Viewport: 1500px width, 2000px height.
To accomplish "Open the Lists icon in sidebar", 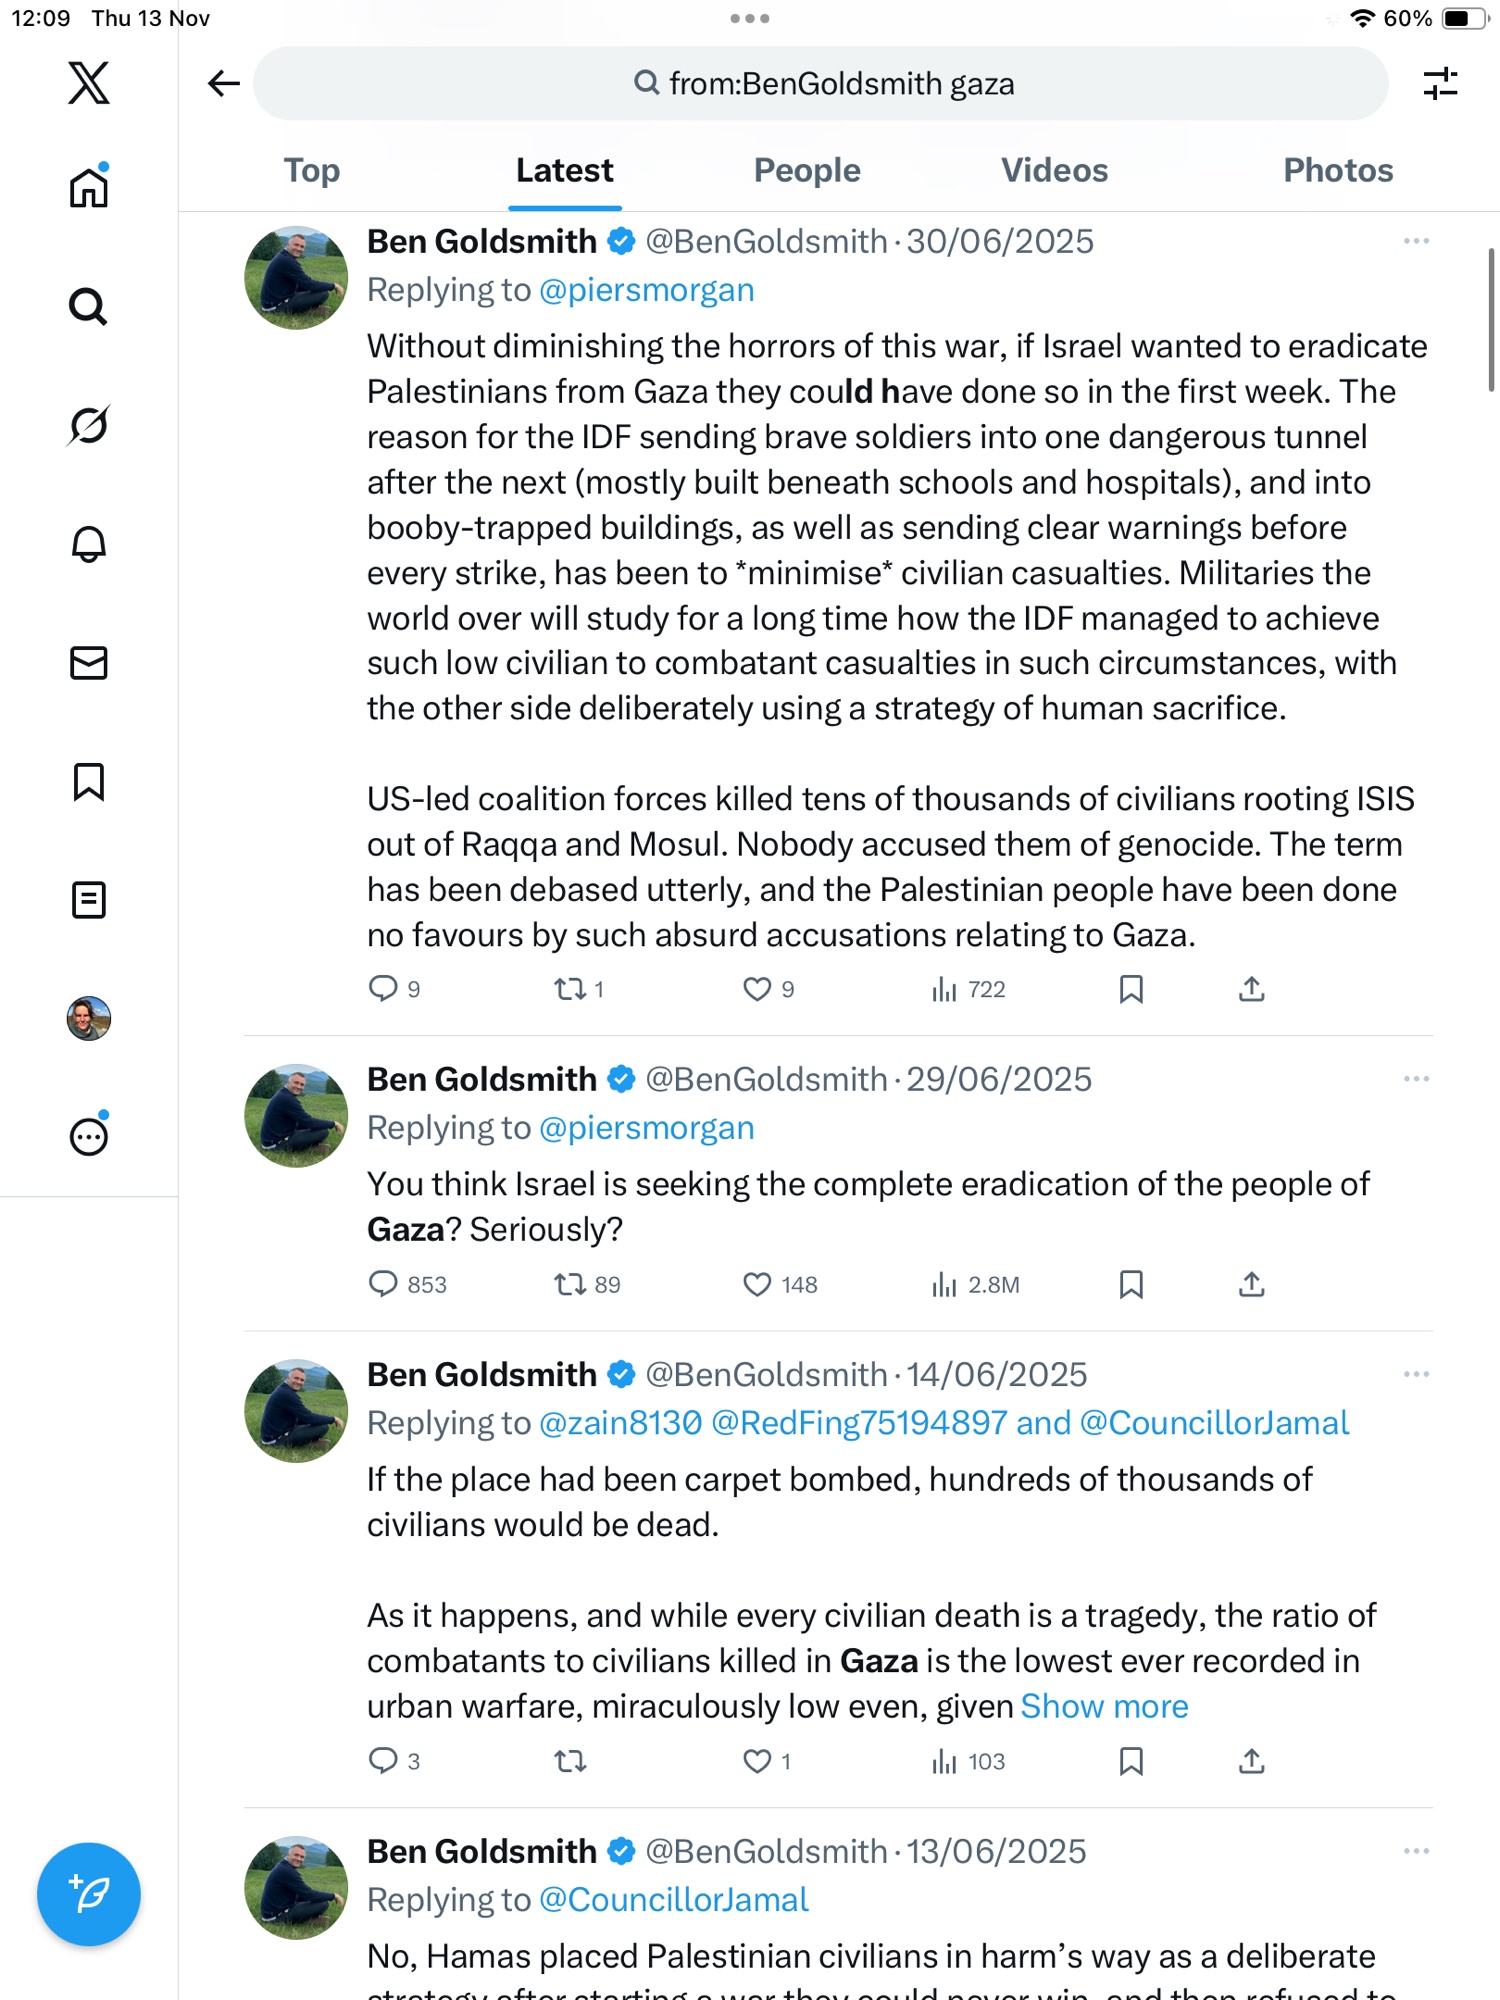I will coord(88,900).
